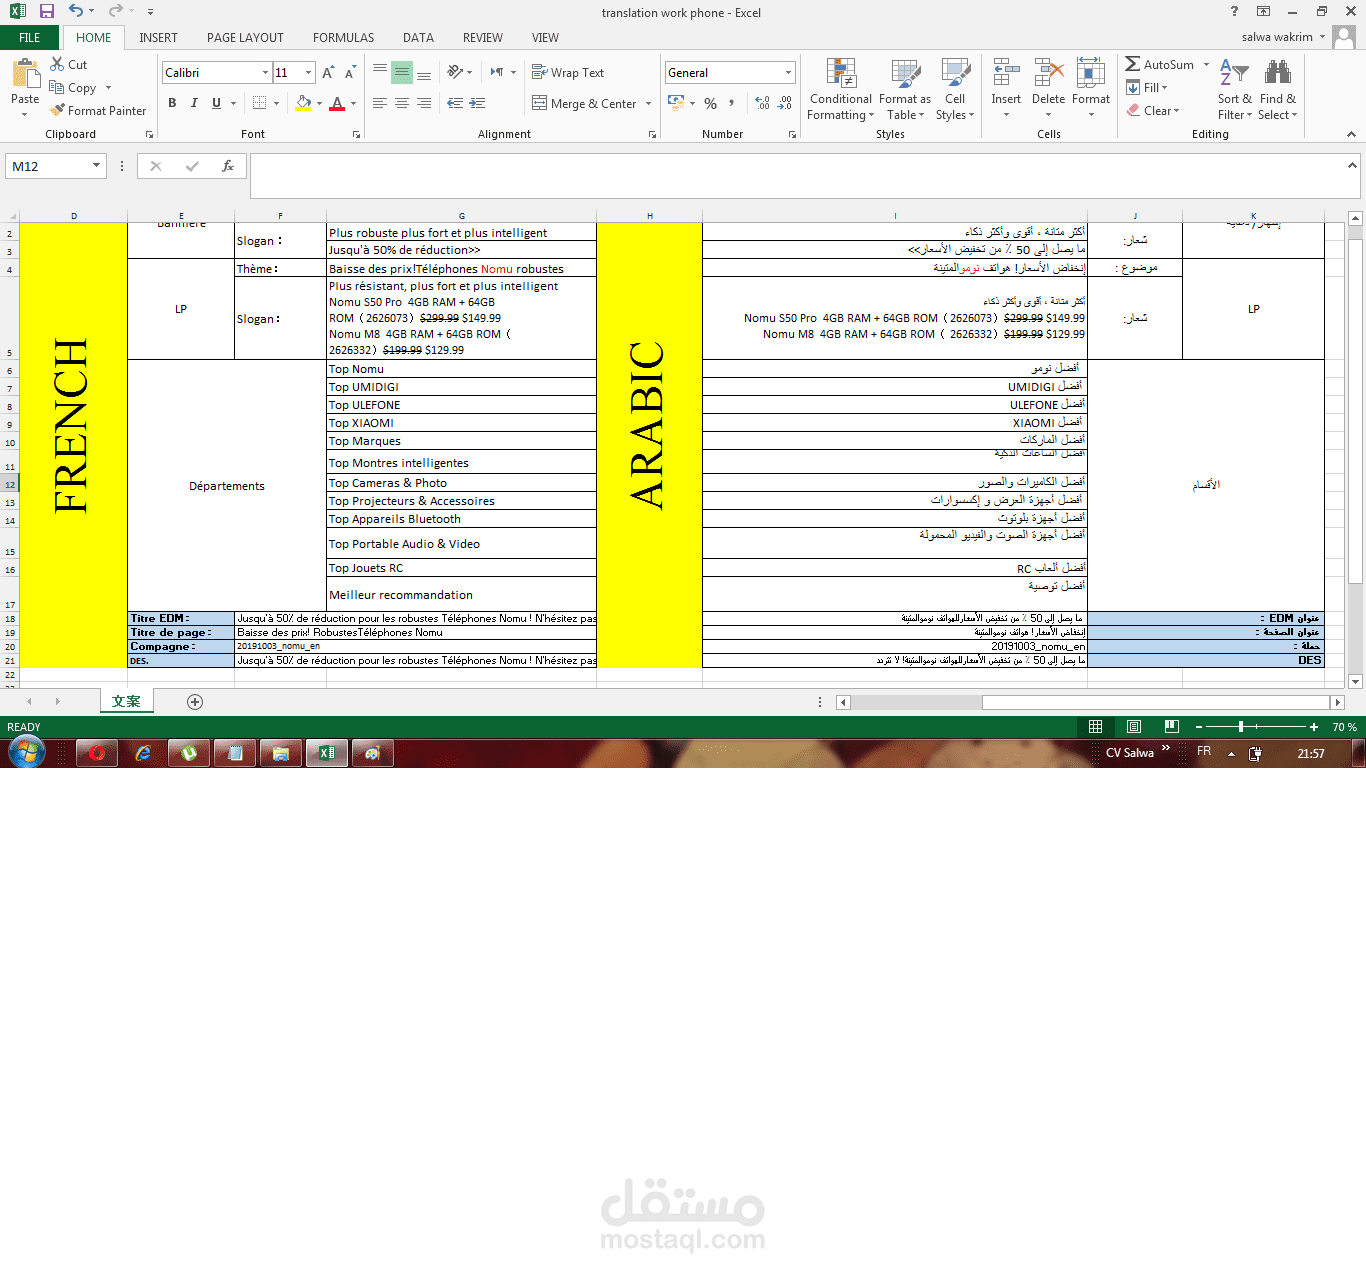The image size is (1366, 1280).
Task: Open the Borders dropdown arrow
Action: 276,103
